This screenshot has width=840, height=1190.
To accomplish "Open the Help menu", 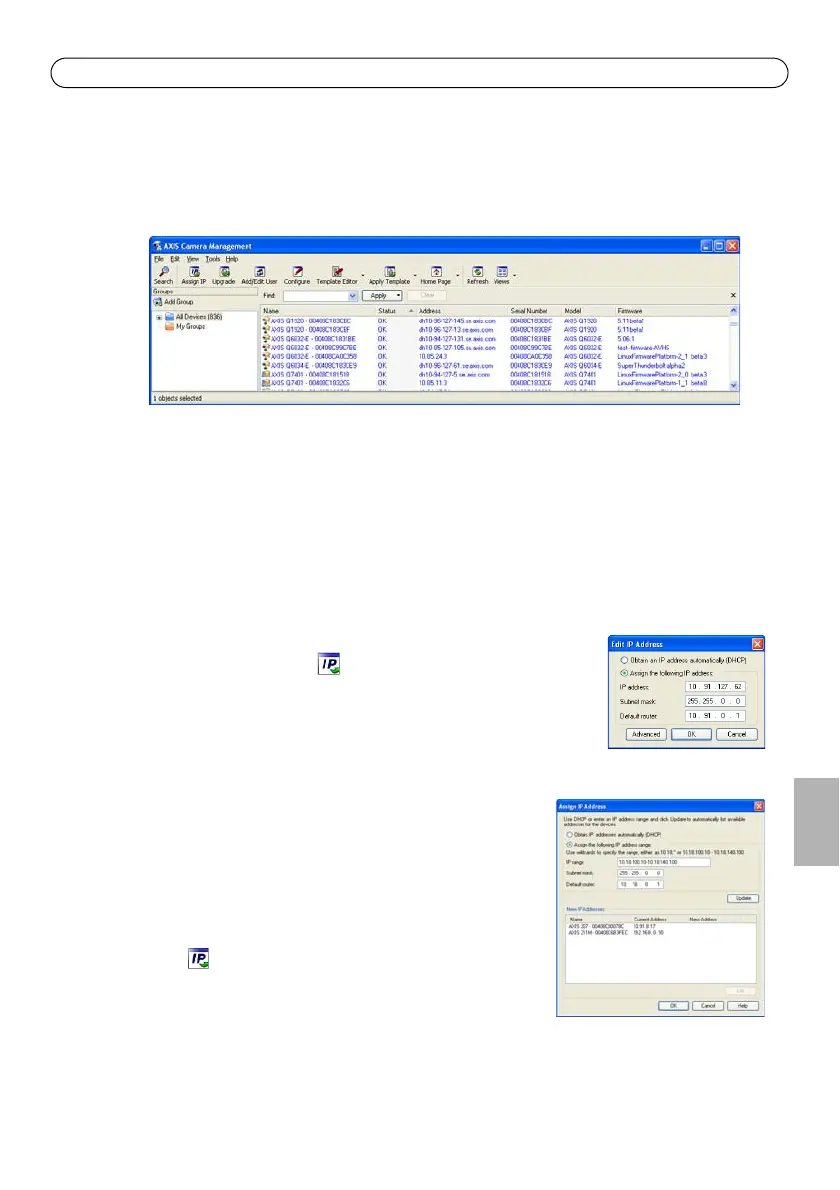I will [231, 260].
